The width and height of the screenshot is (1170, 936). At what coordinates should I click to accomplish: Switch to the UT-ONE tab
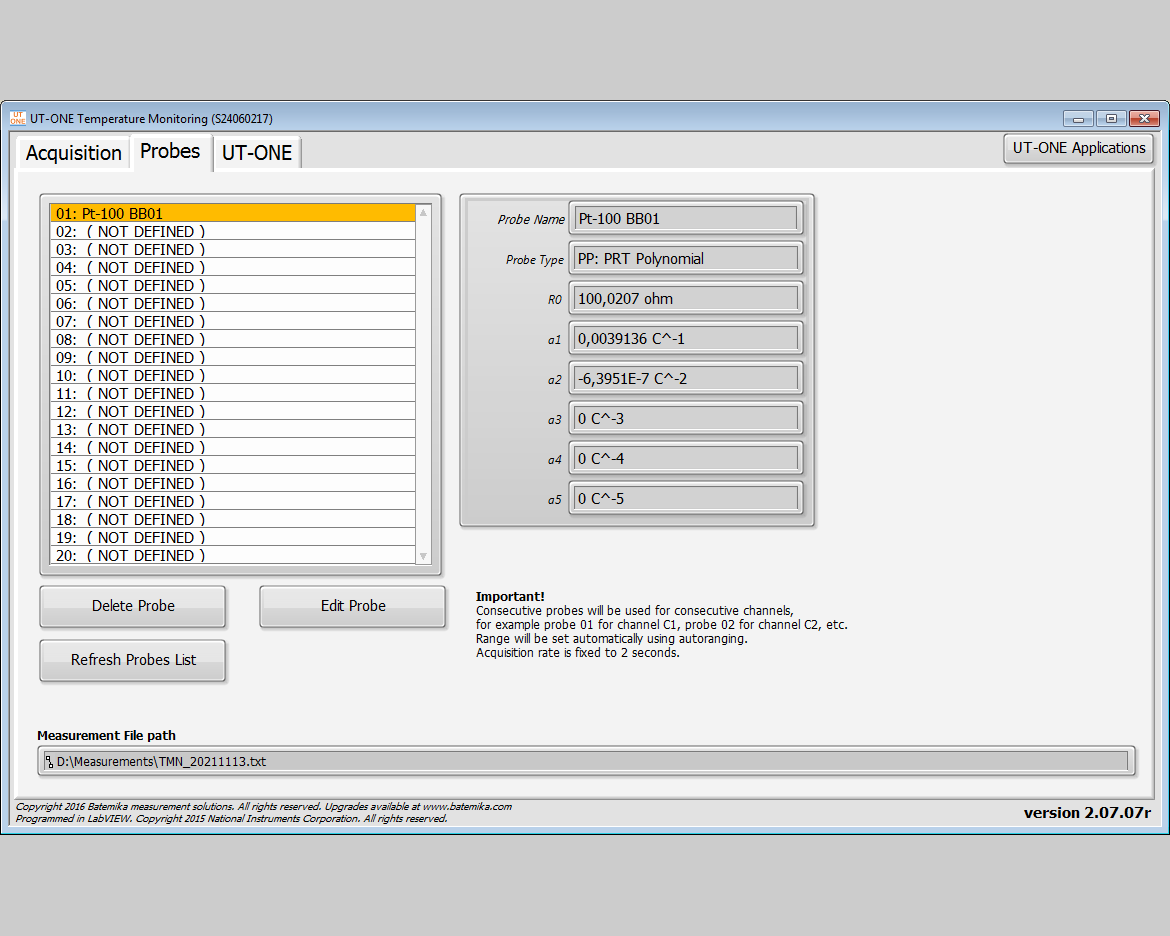click(x=256, y=152)
